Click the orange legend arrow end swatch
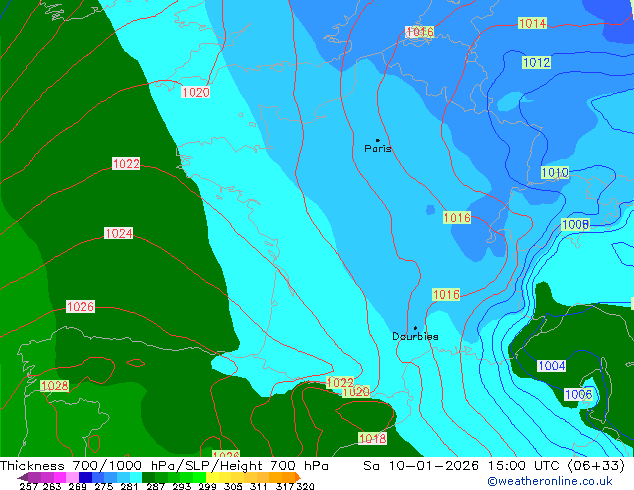 tap(298, 477)
